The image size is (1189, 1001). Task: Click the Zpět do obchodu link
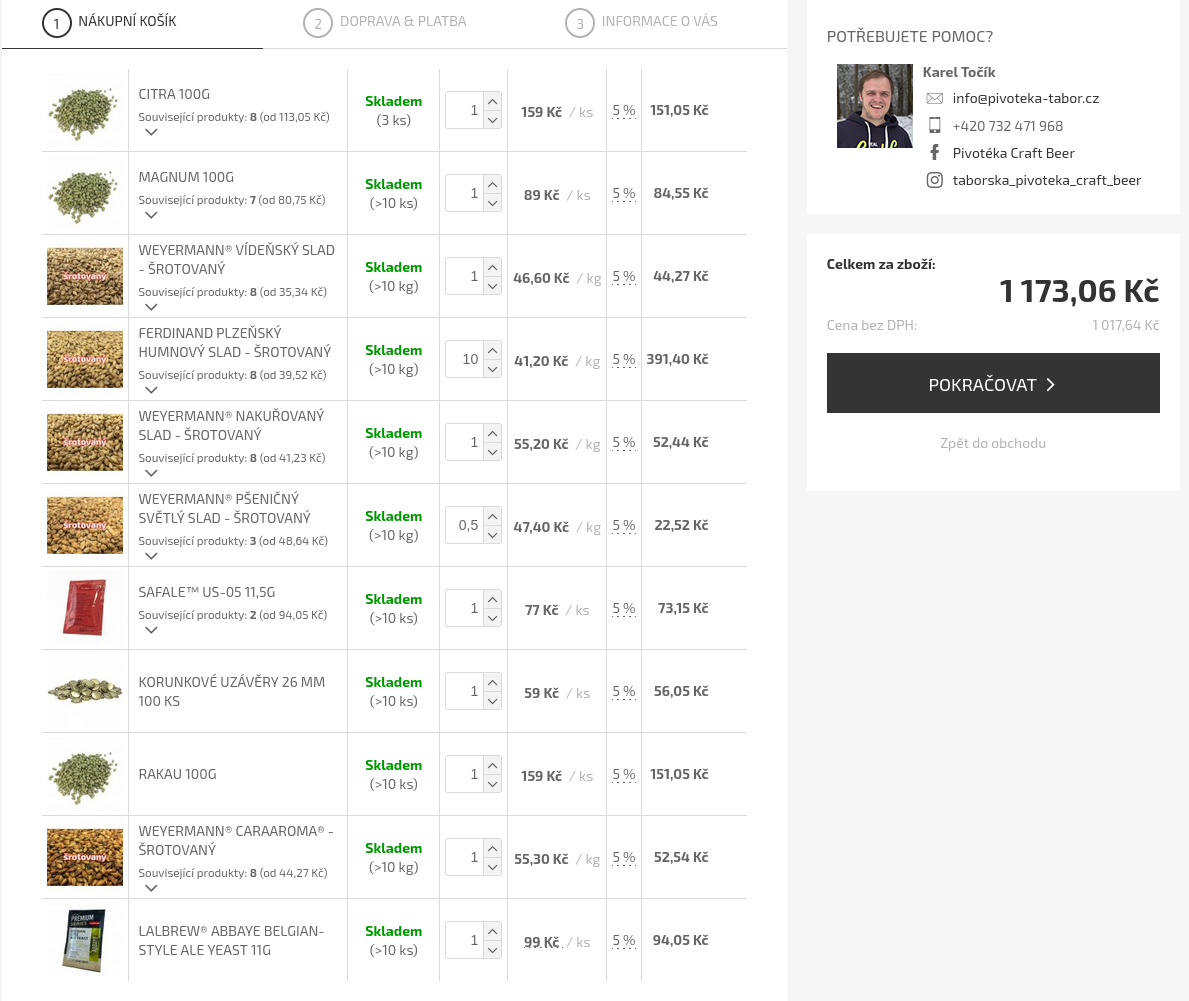point(993,443)
